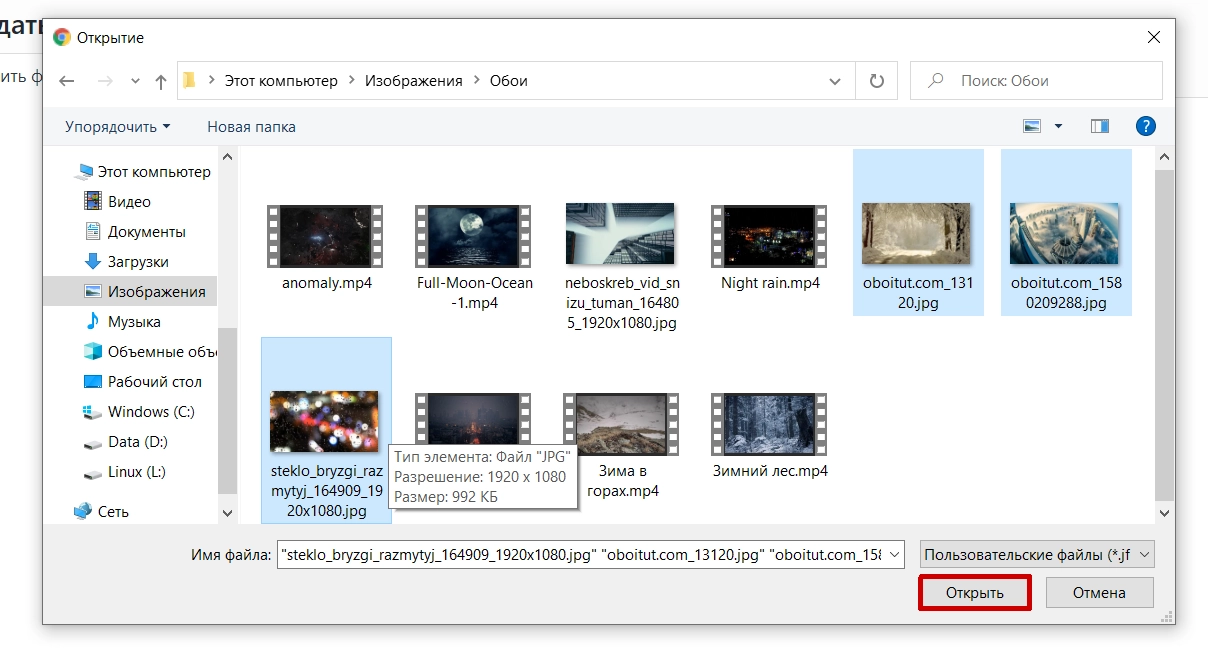Open the Загрузки folder in sidebar
Screen dimensions: 1208x659
[138, 262]
